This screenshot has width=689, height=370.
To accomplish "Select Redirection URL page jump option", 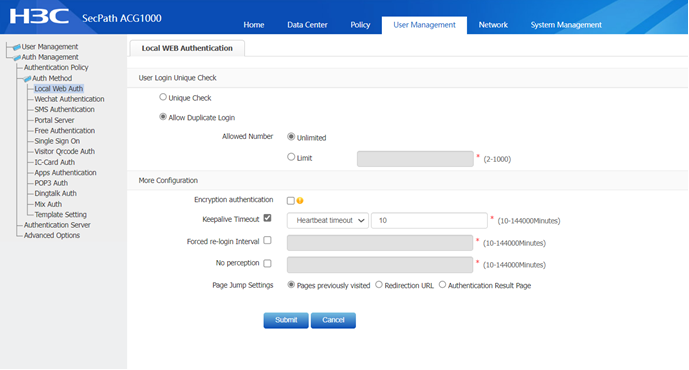I will (379, 285).
